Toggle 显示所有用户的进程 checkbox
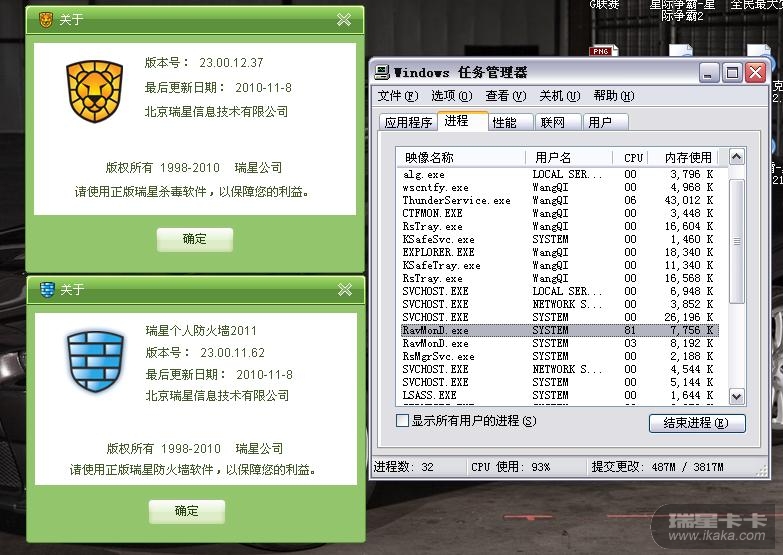This screenshot has height=555, width=783. [x=402, y=421]
